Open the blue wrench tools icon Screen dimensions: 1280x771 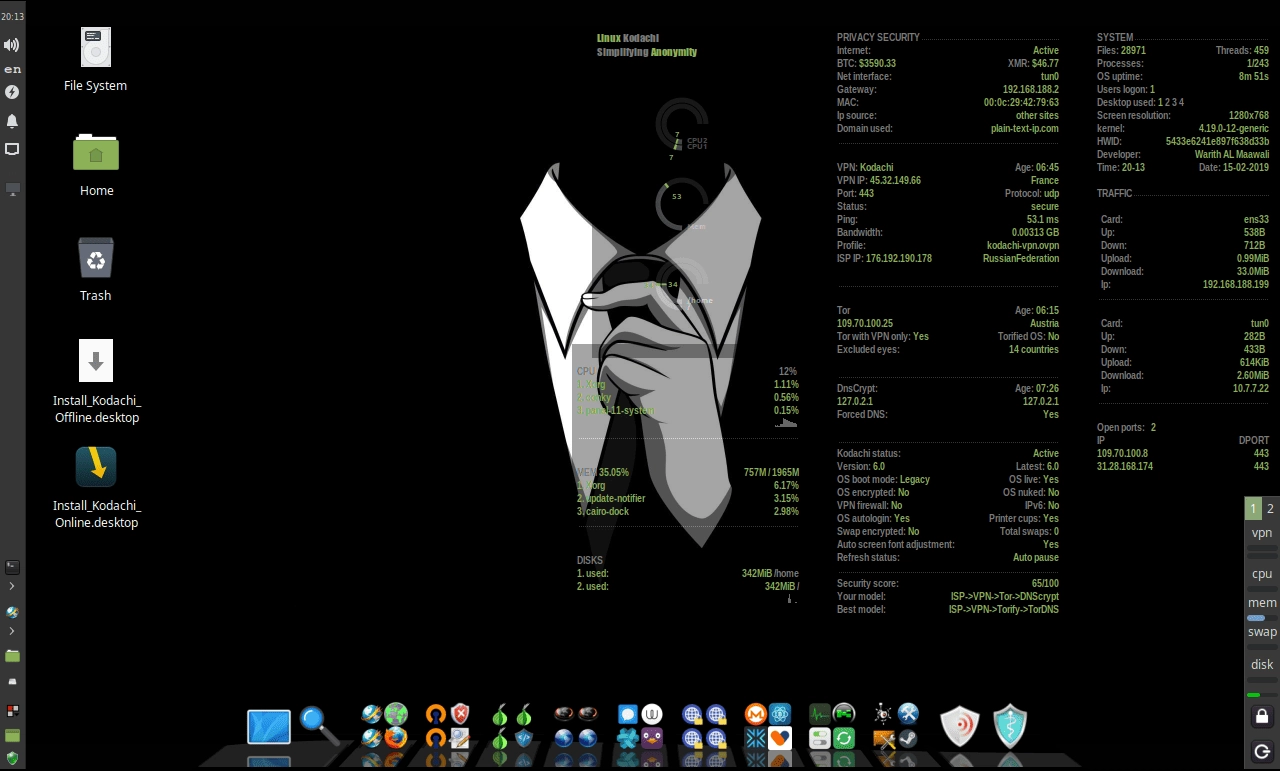[909, 714]
